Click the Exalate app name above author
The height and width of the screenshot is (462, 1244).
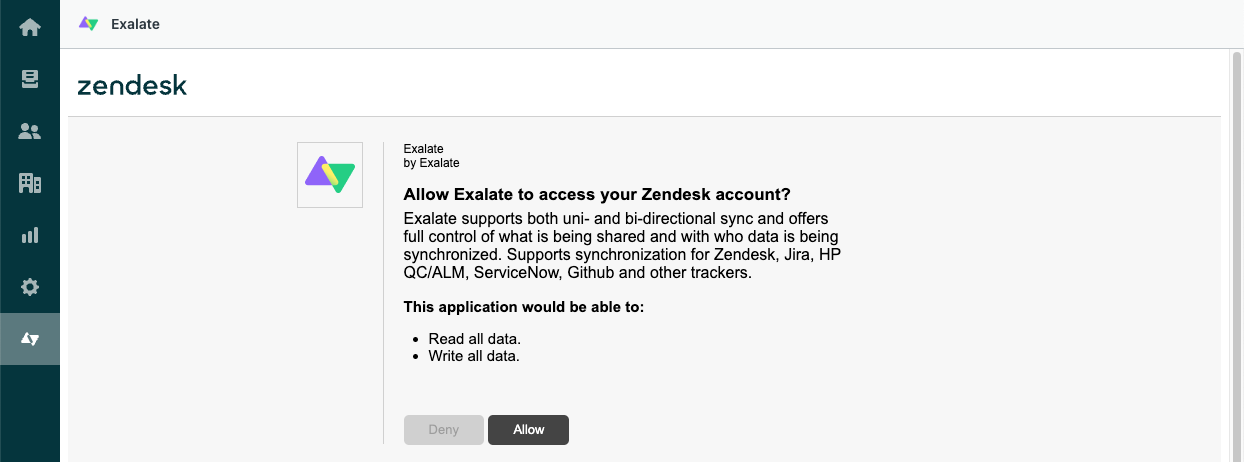coord(423,149)
